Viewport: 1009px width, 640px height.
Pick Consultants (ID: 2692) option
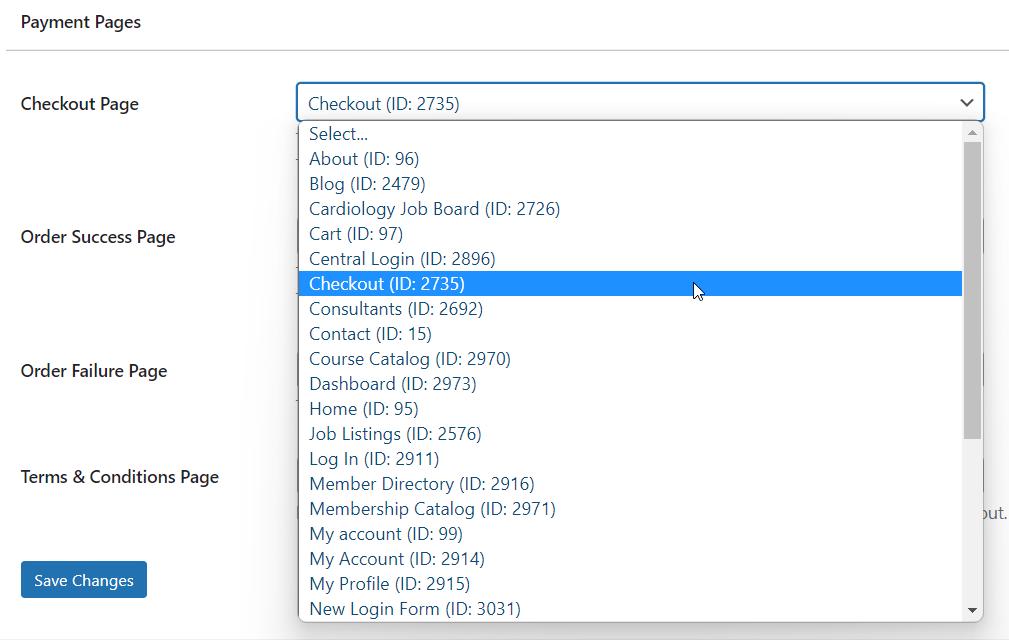coord(630,309)
